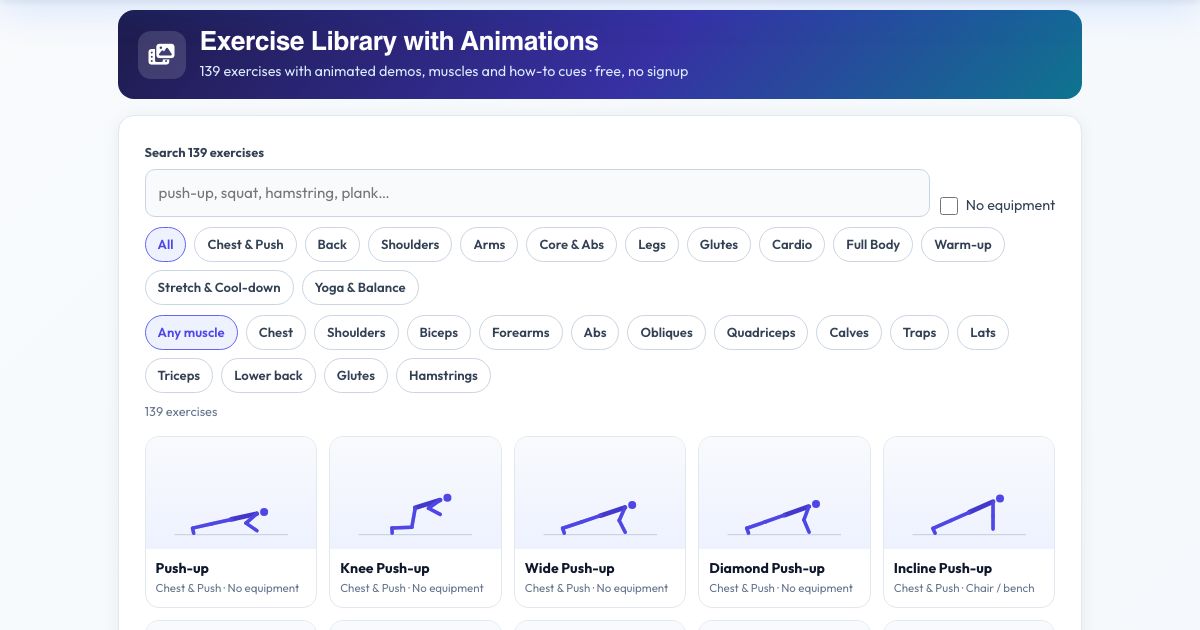The image size is (1200, 630).
Task: Filter by Obliques muscle
Action: (667, 332)
